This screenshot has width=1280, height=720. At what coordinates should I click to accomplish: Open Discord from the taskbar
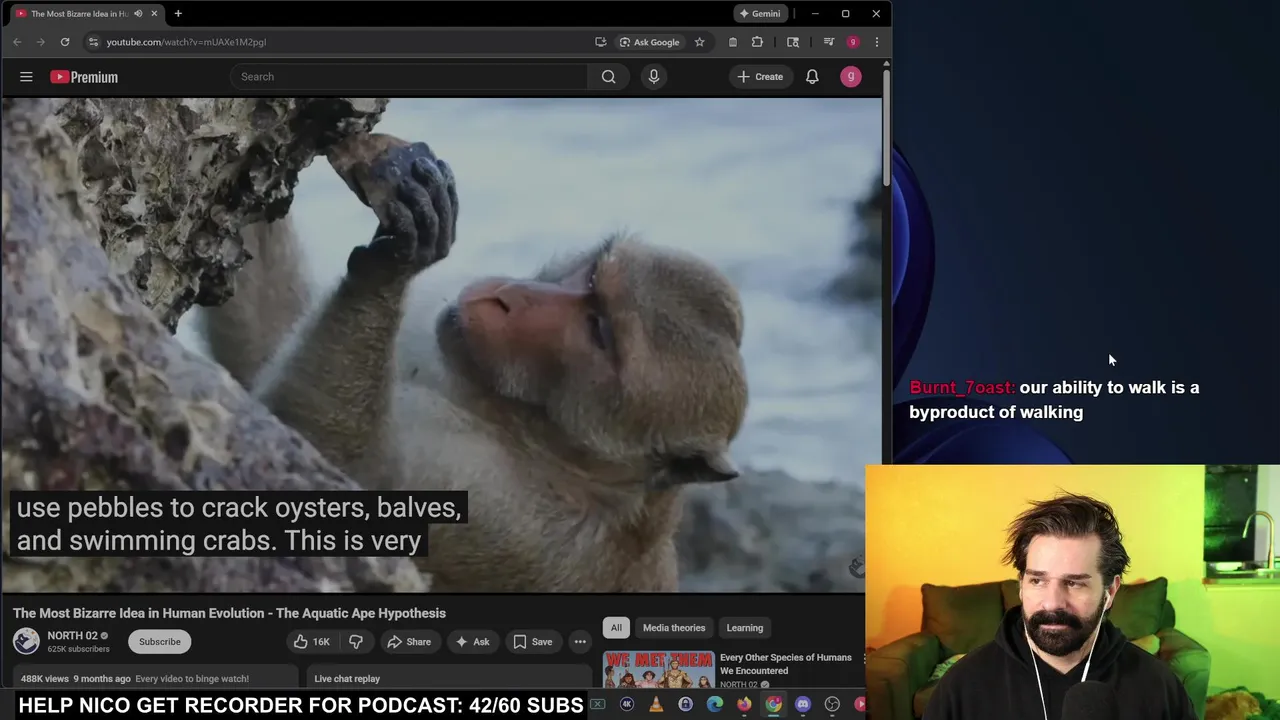point(803,705)
